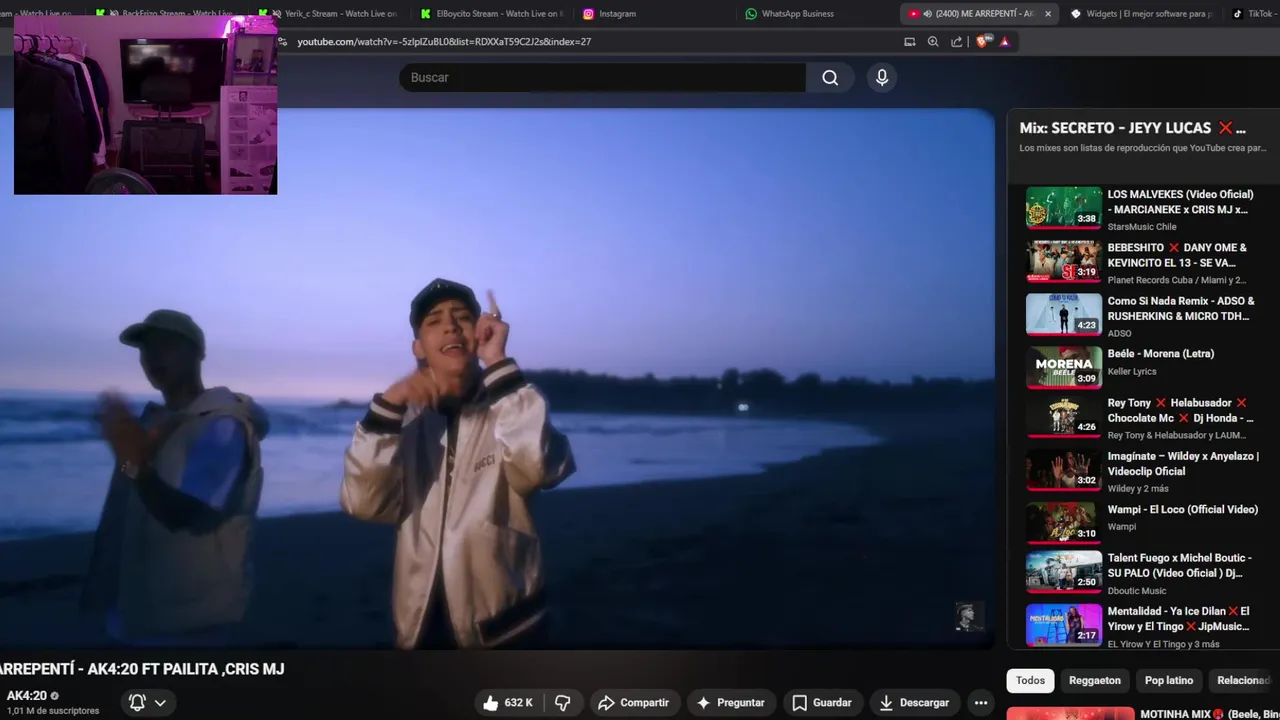Click the search magnifier button
This screenshot has width=1280, height=720.
click(830, 77)
